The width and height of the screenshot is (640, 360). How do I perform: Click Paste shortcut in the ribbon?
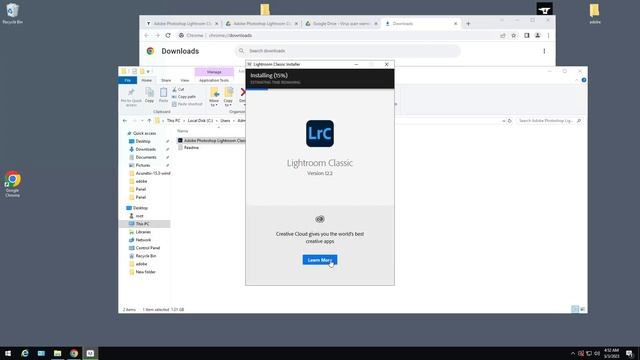click(x=187, y=104)
